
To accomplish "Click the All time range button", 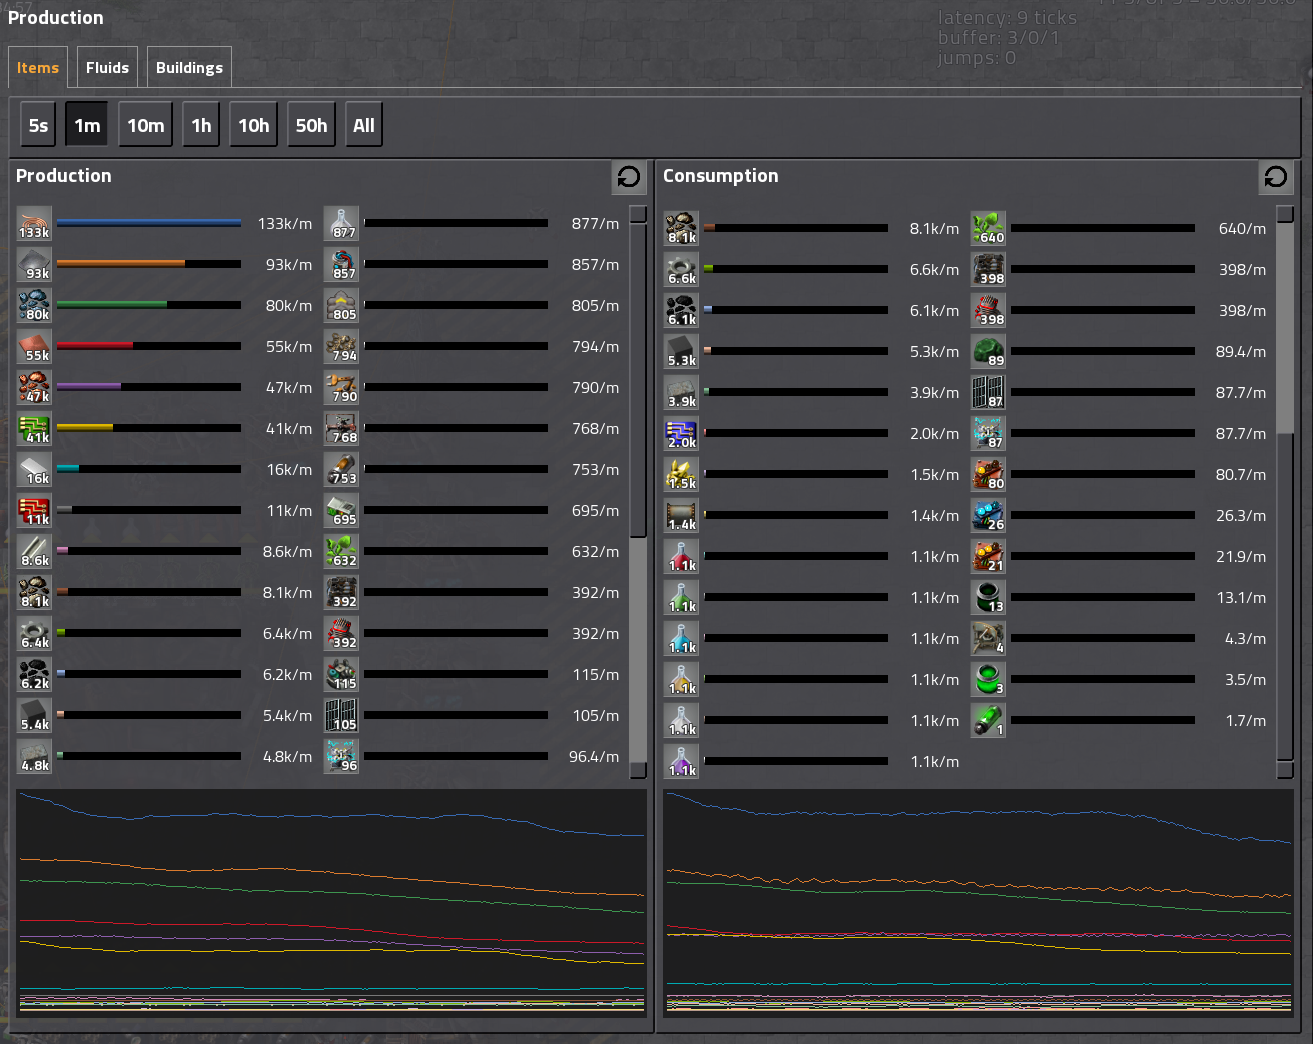I will click(x=363, y=126).
